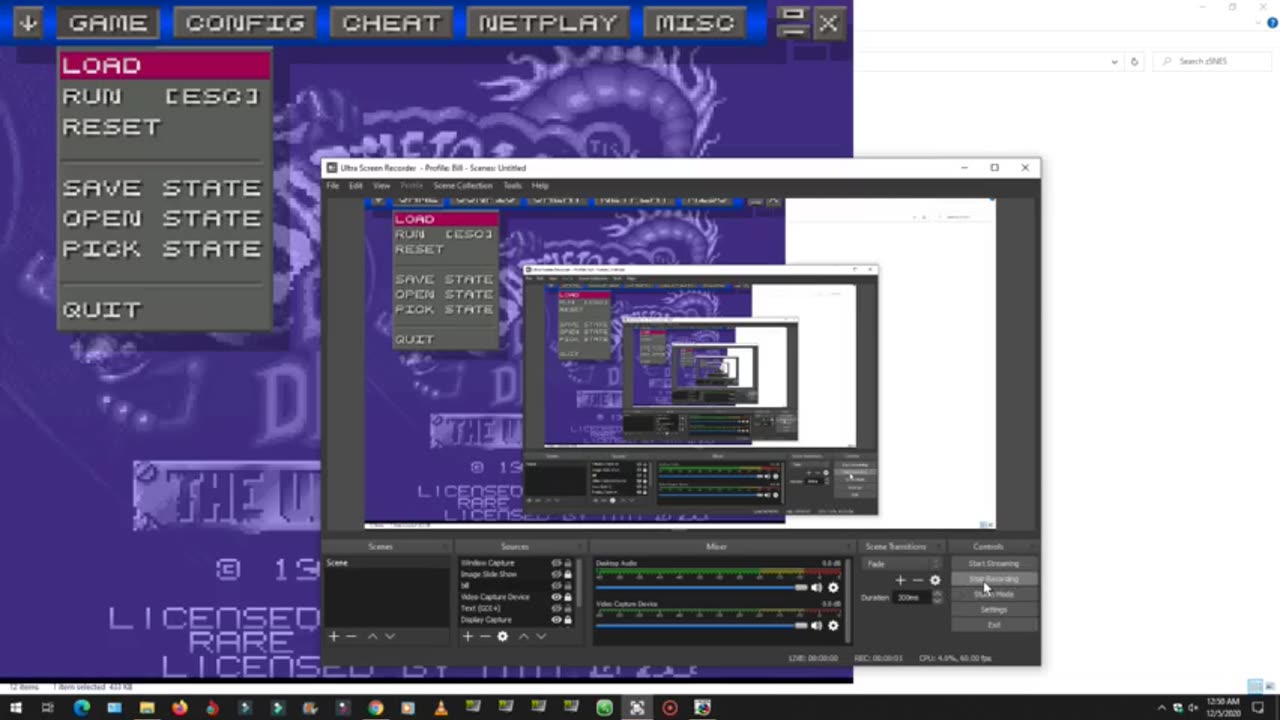Add a scene transition with plus icon
Image resolution: width=1280 pixels, height=720 pixels.
point(900,580)
